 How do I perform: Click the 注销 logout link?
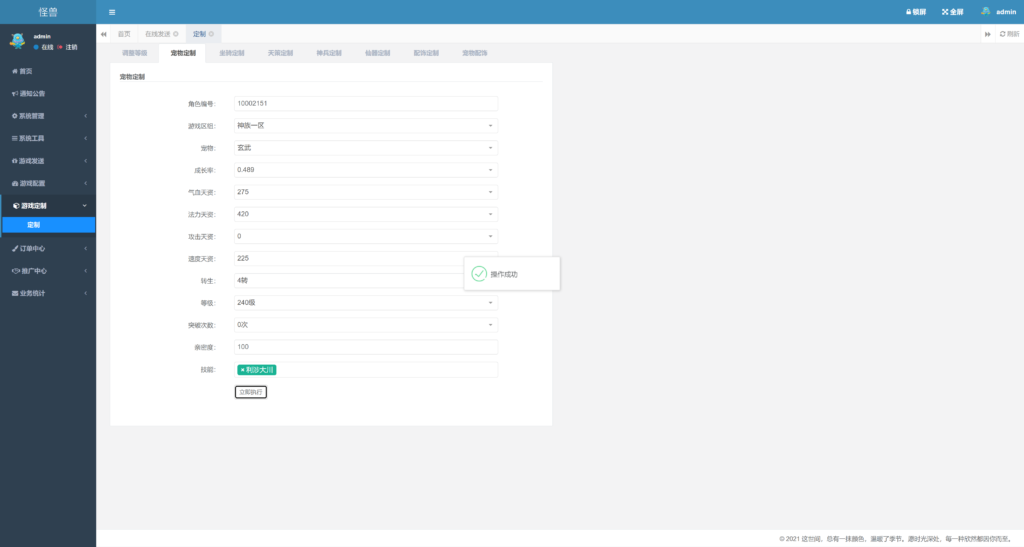point(71,47)
